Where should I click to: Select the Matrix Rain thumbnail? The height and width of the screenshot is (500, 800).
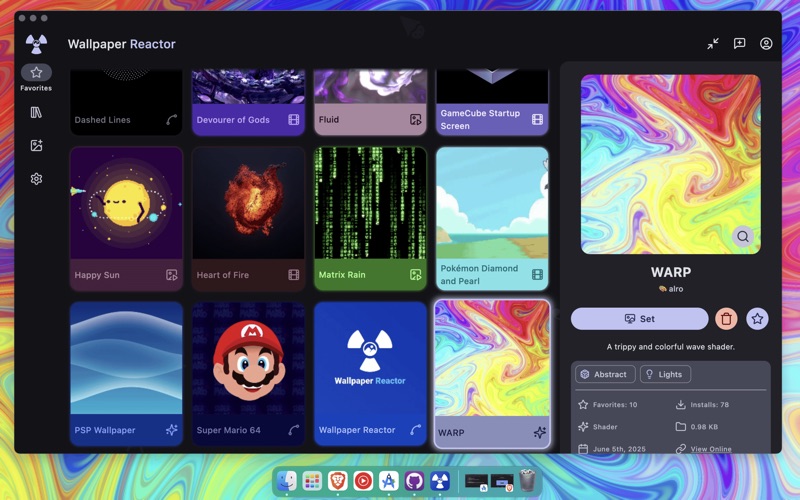[370, 203]
